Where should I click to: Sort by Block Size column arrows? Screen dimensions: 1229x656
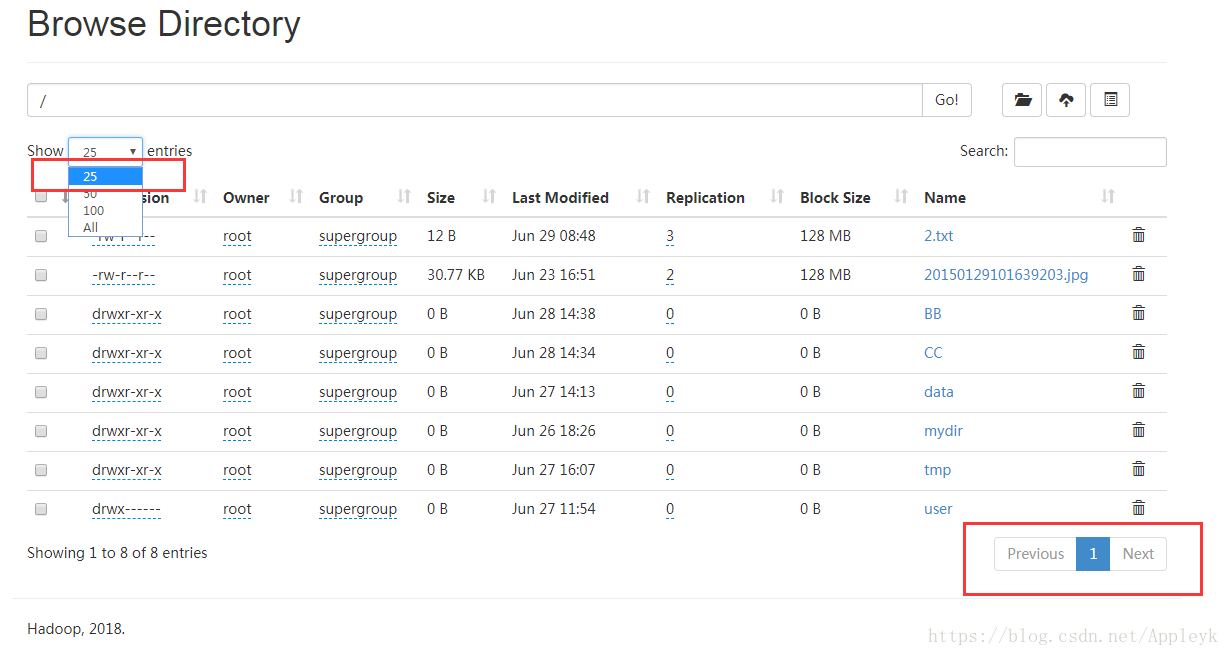[901, 197]
